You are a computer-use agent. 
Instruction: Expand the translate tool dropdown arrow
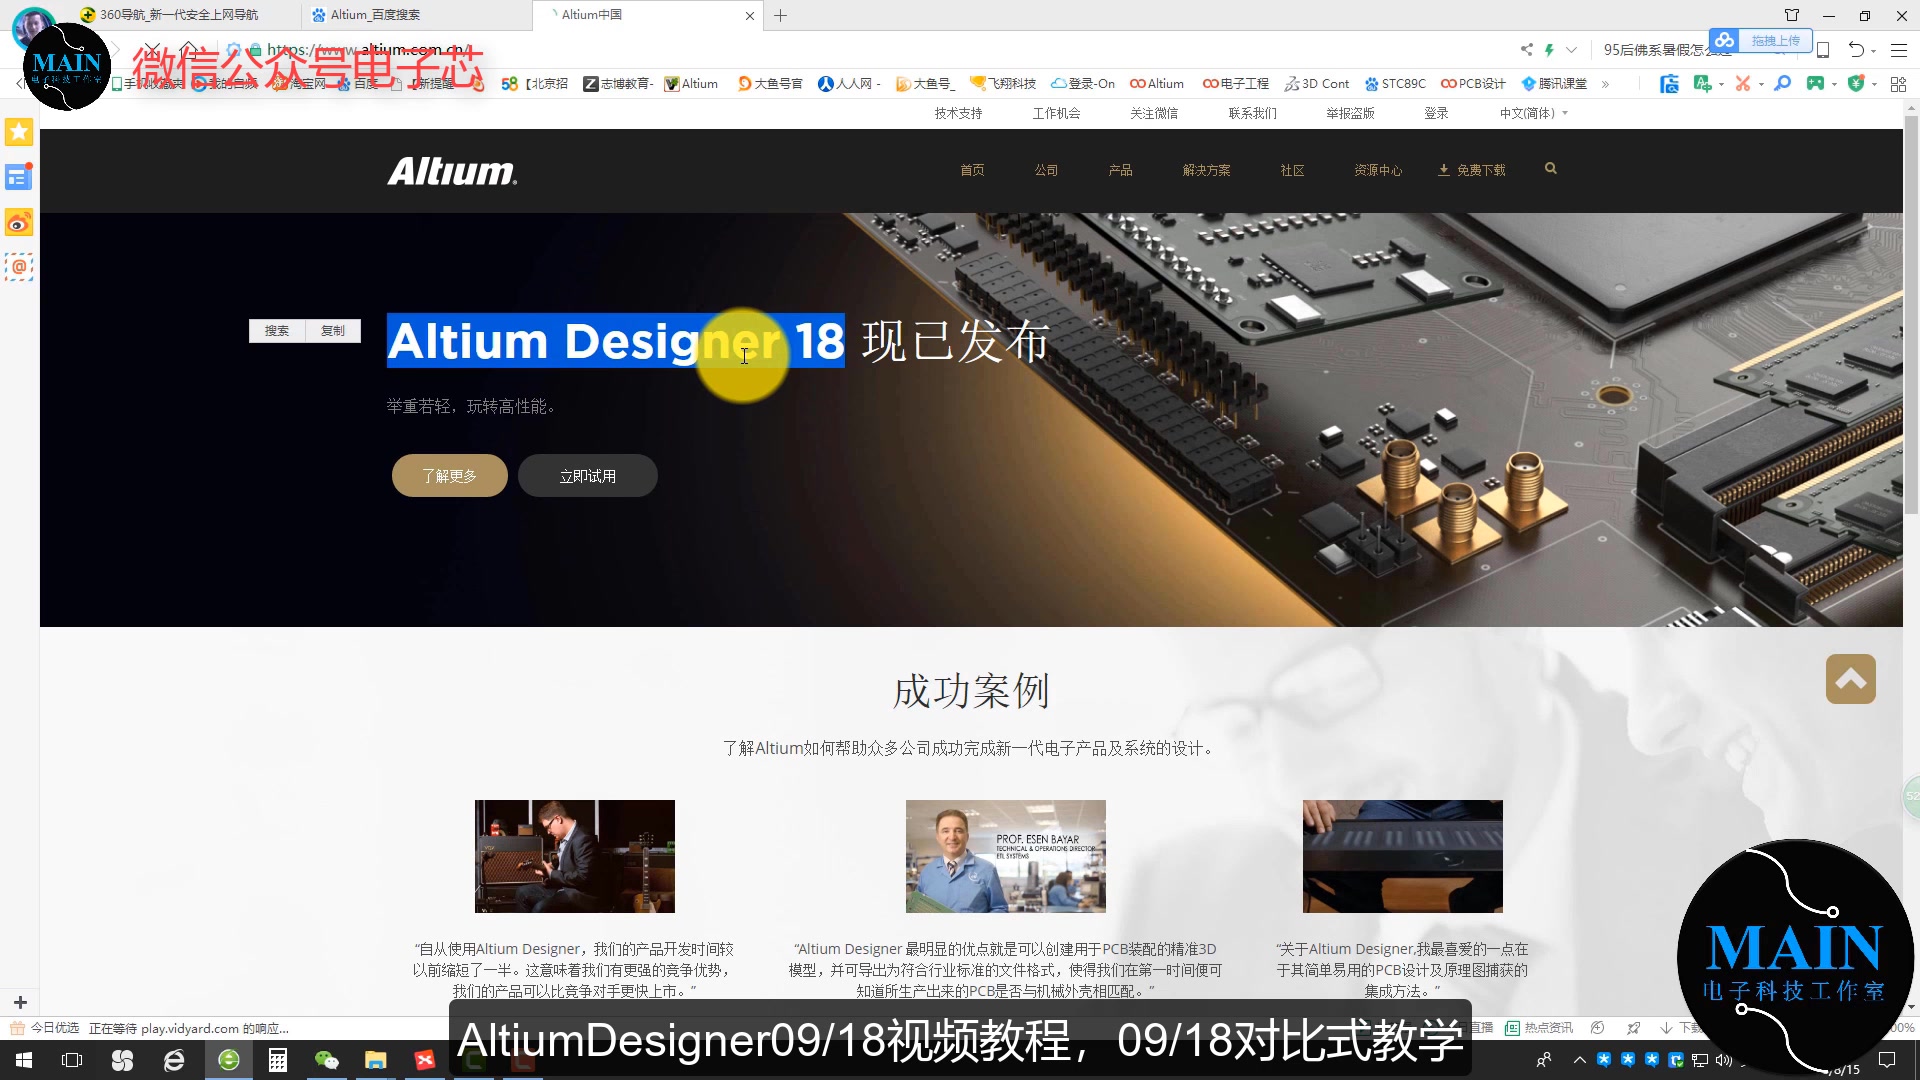click(x=1721, y=85)
